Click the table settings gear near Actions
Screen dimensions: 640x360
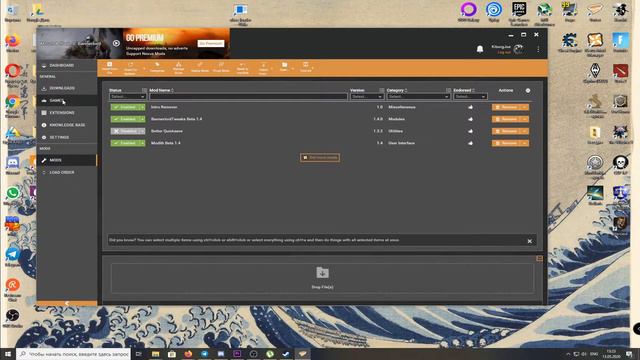click(528, 90)
